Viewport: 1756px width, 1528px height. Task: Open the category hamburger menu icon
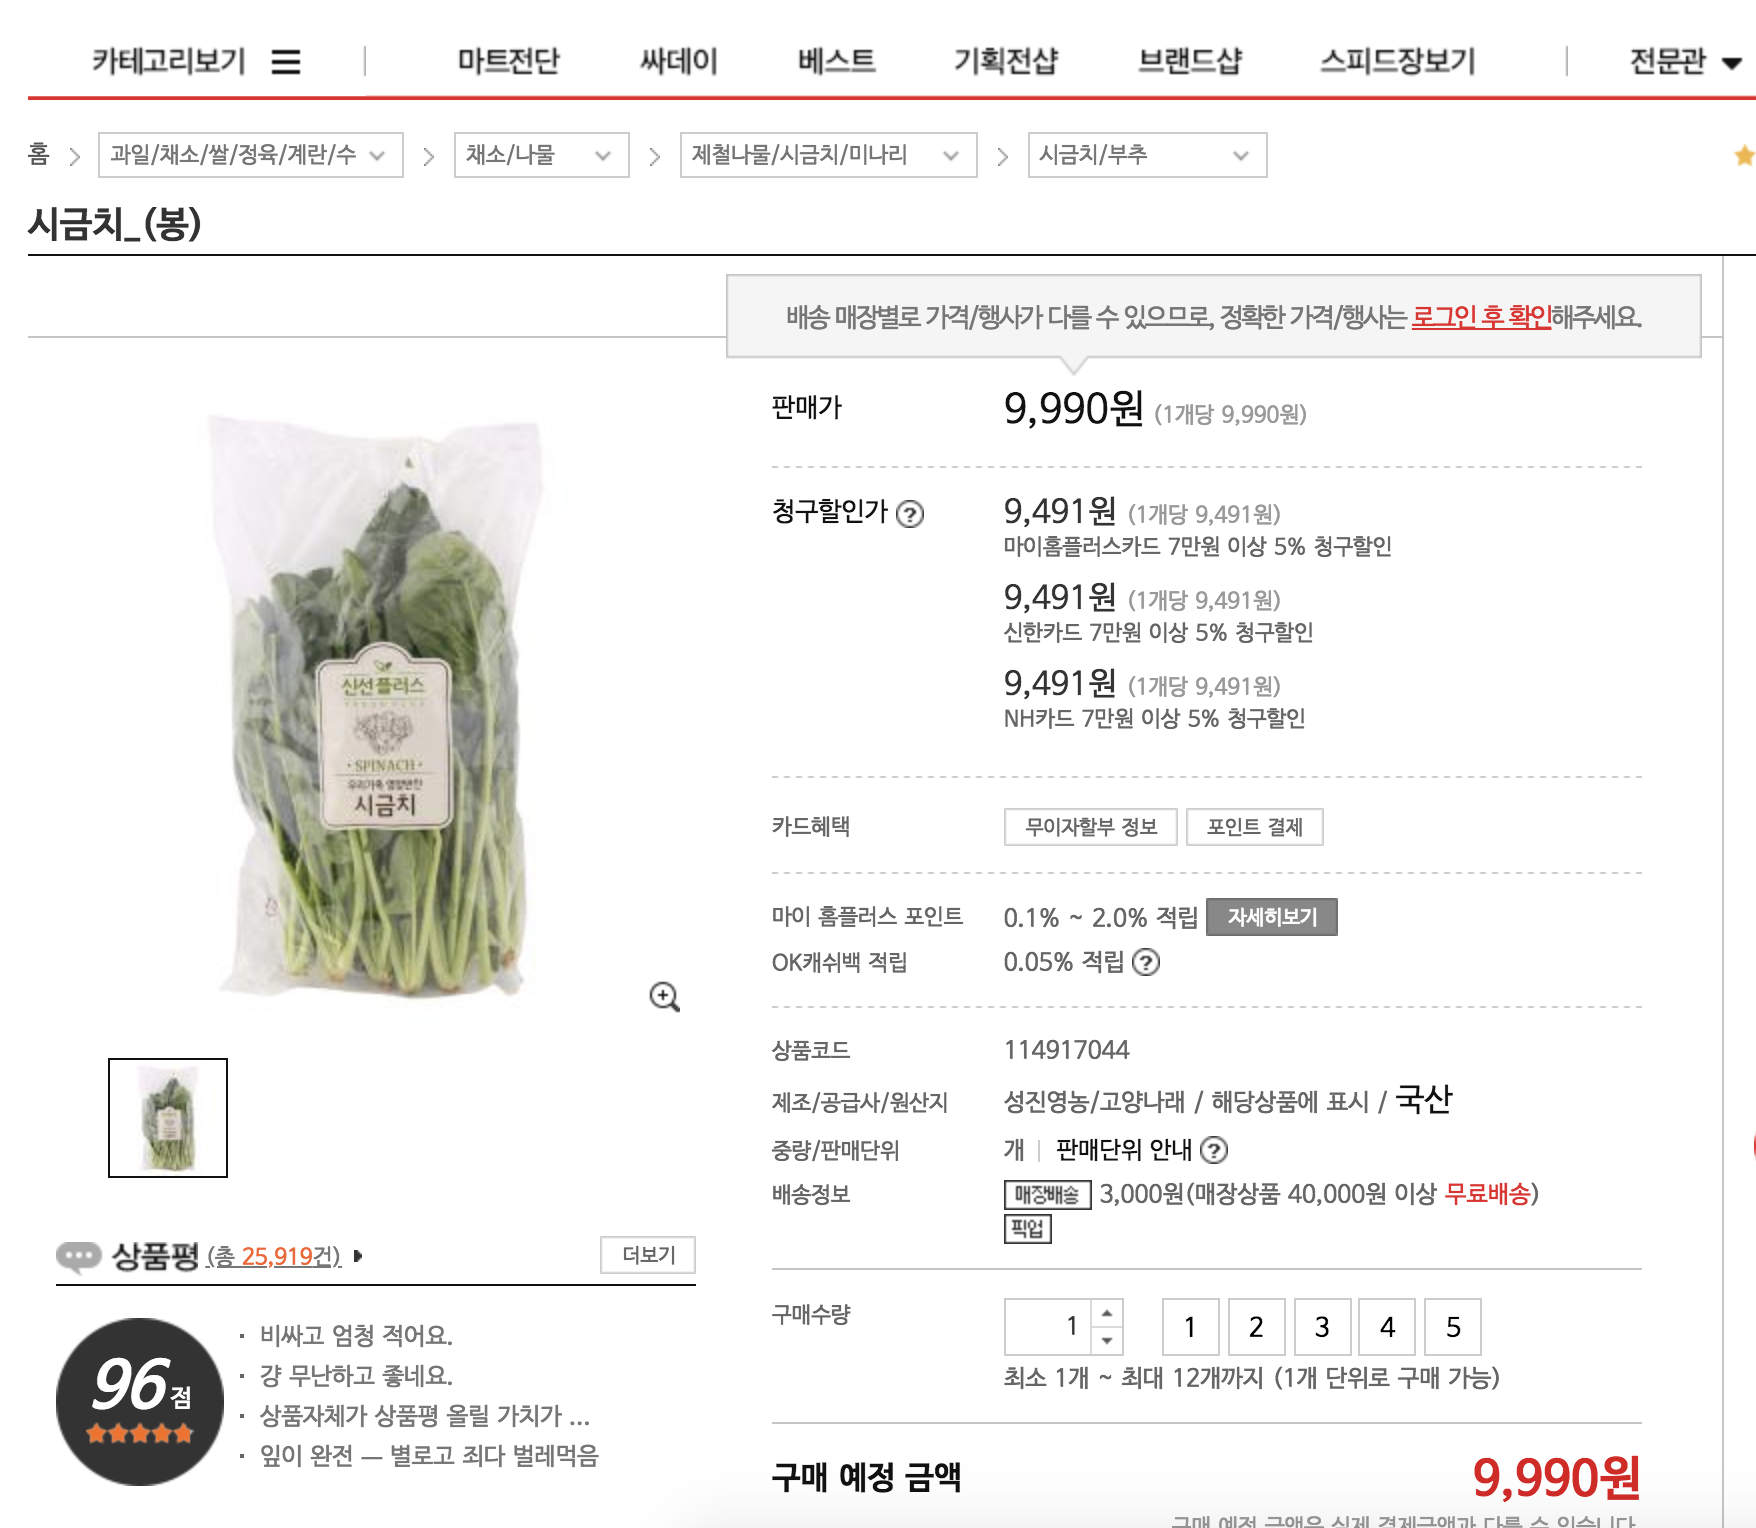(286, 62)
